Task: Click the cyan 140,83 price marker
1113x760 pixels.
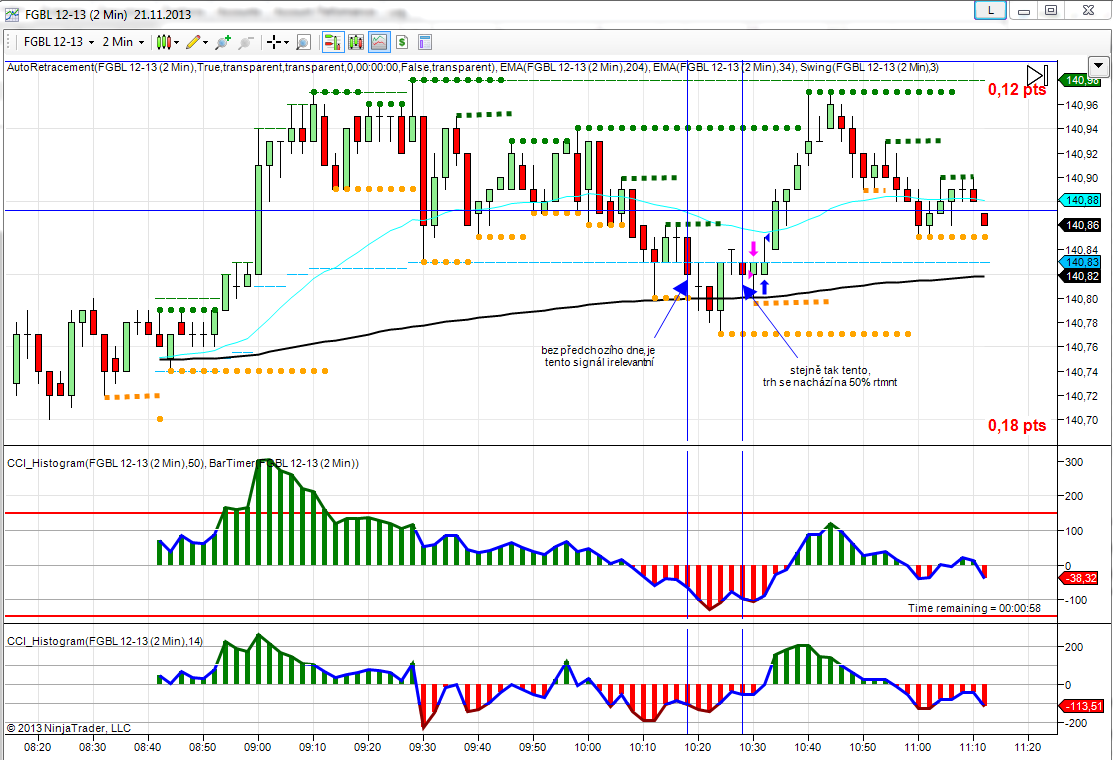Action: click(1081, 263)
